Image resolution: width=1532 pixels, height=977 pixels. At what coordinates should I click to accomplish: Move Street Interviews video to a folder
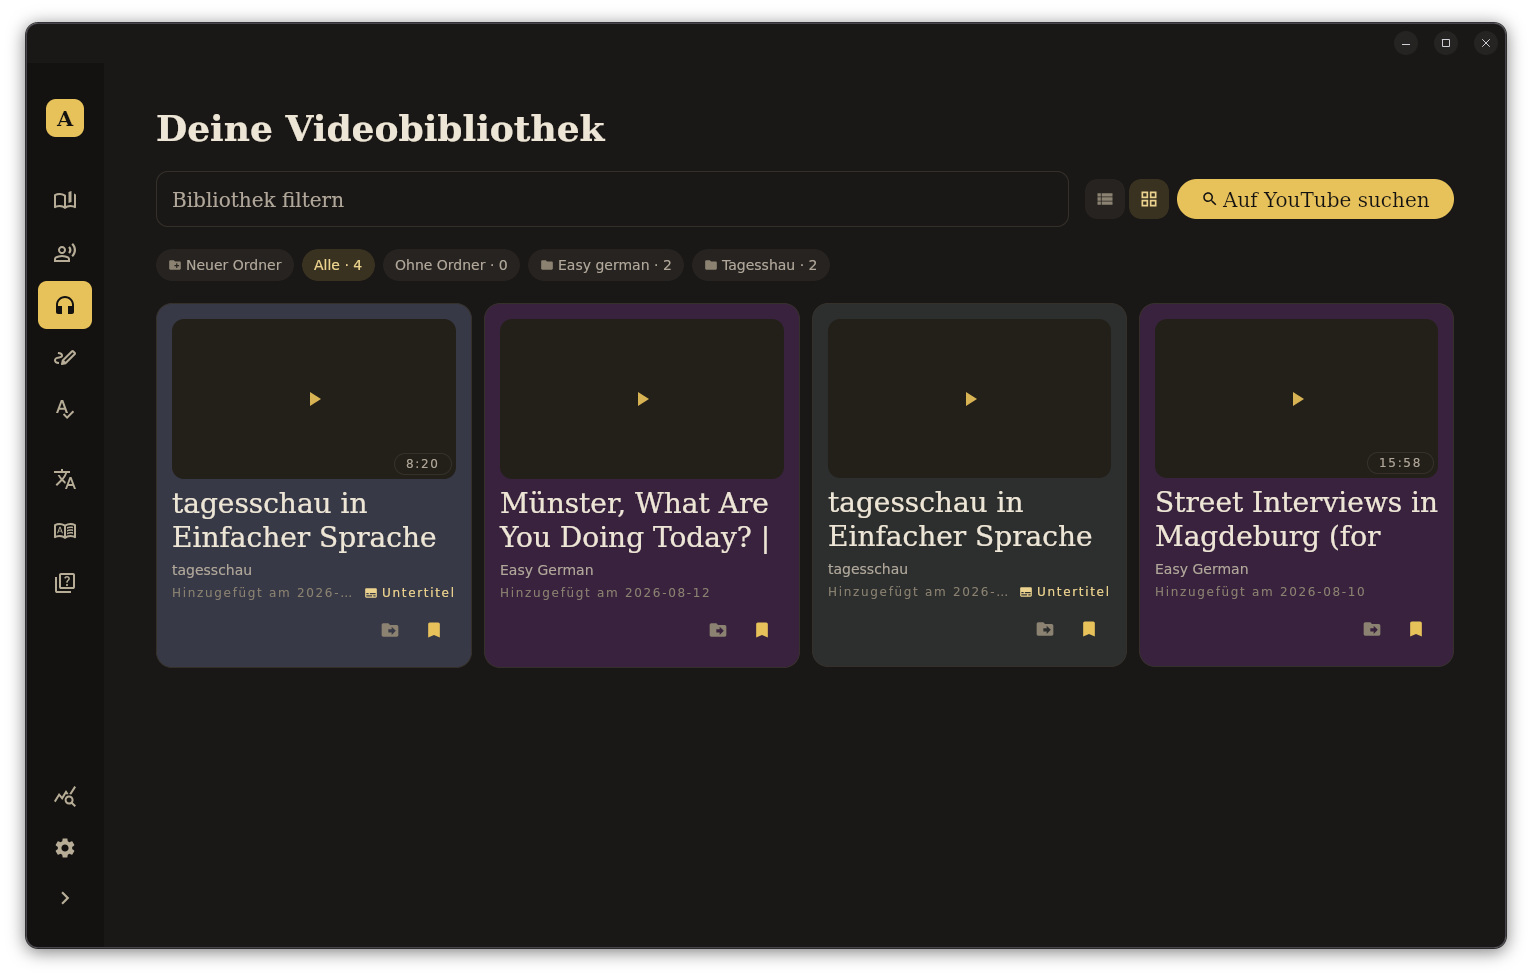click(1372, 629)
